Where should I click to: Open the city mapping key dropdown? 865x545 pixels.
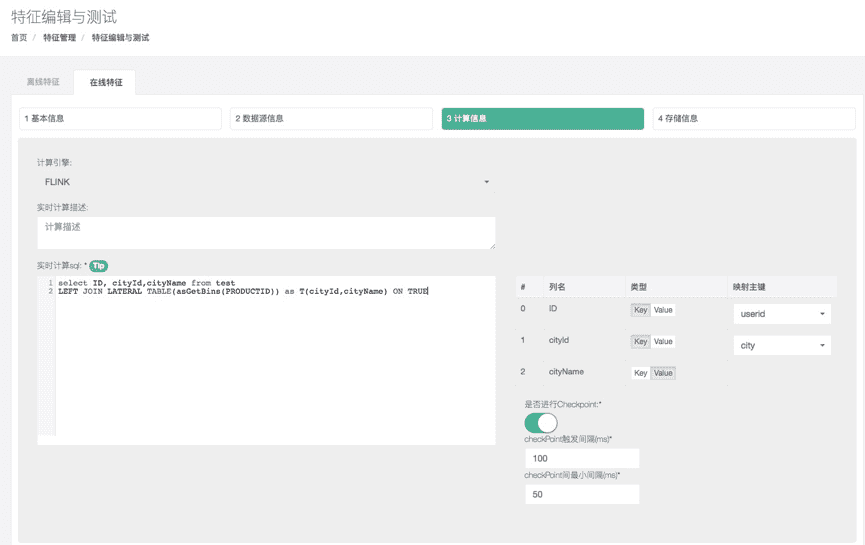782,345
